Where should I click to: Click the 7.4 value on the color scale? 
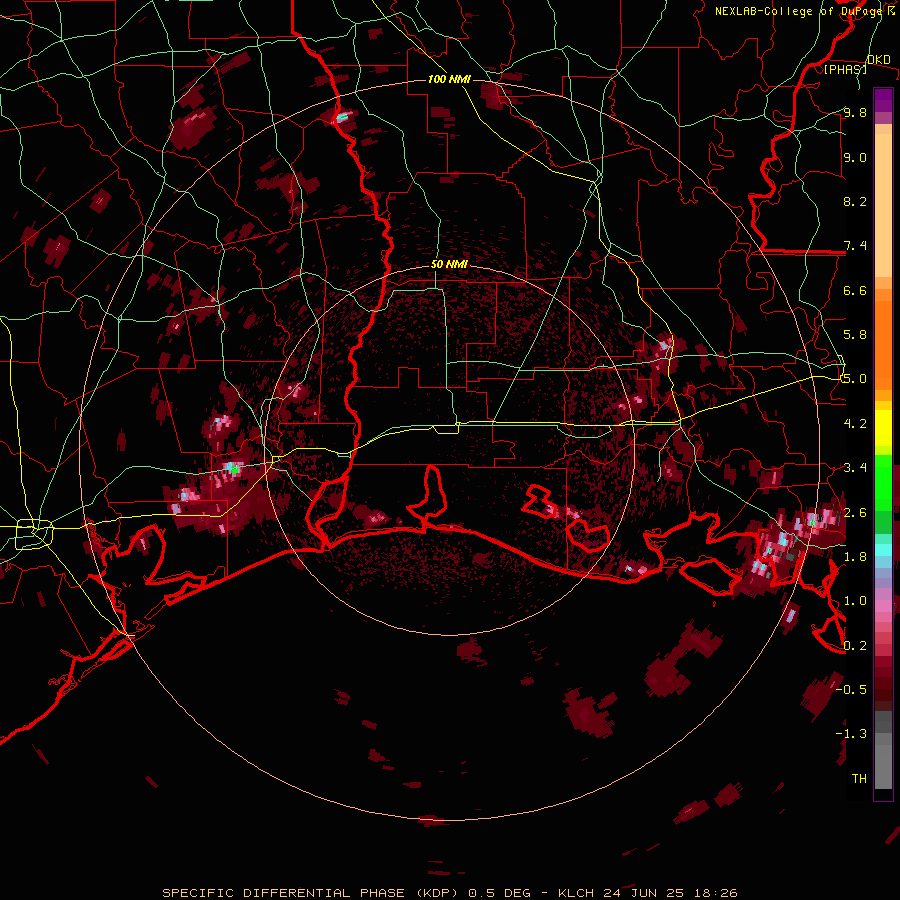[855, 246]
